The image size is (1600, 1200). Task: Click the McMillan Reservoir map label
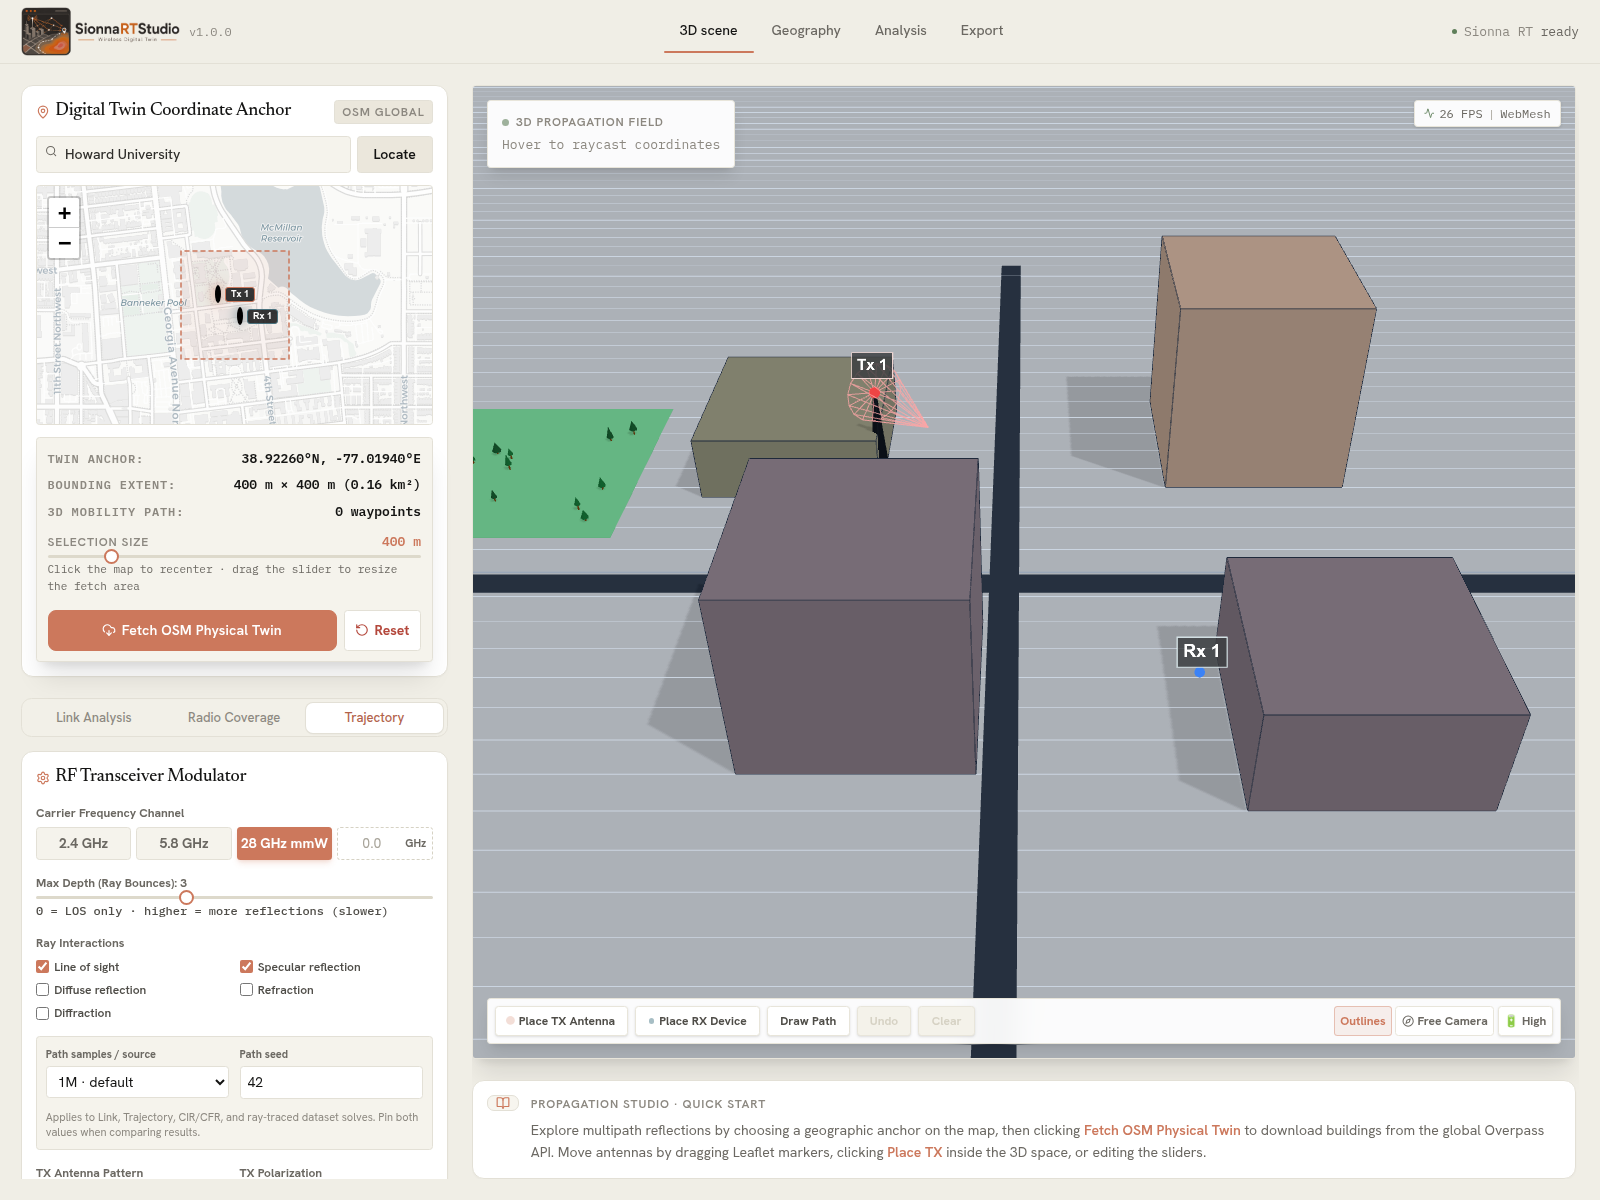pyautogui.click(x=281, y=233)
